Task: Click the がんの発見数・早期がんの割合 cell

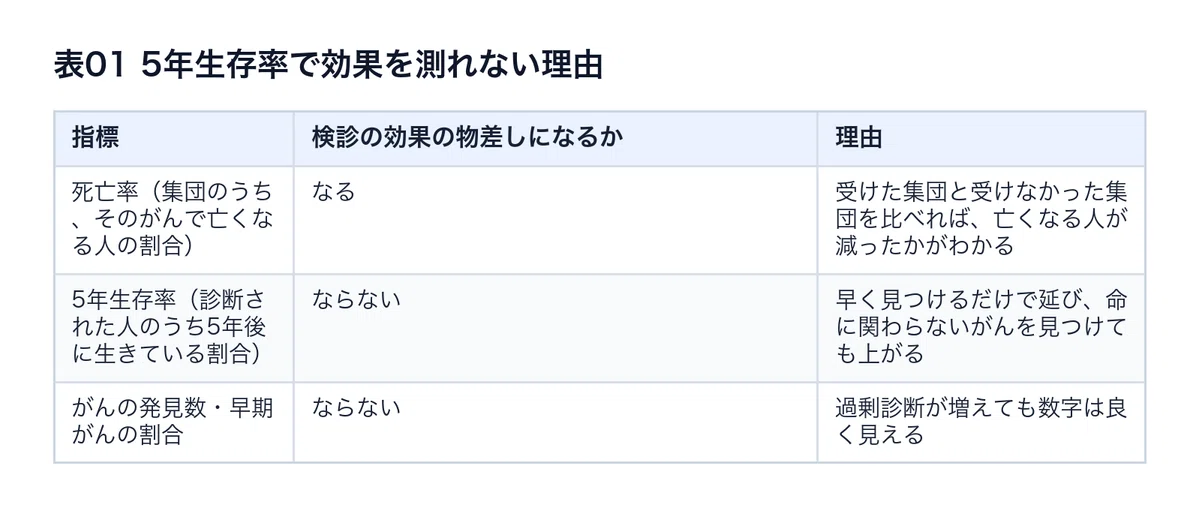Action: click(173, 422)
